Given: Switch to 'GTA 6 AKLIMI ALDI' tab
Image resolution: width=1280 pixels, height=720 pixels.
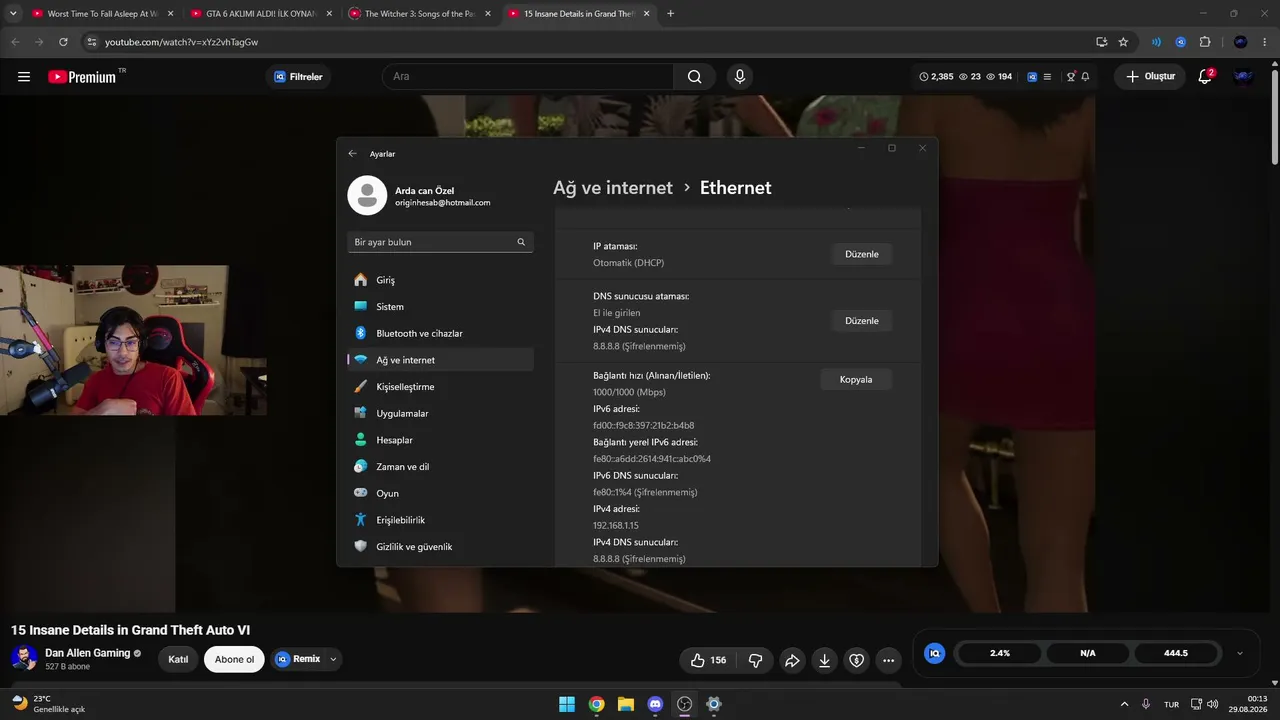Looking at the screenshot, I should [261, 14].
